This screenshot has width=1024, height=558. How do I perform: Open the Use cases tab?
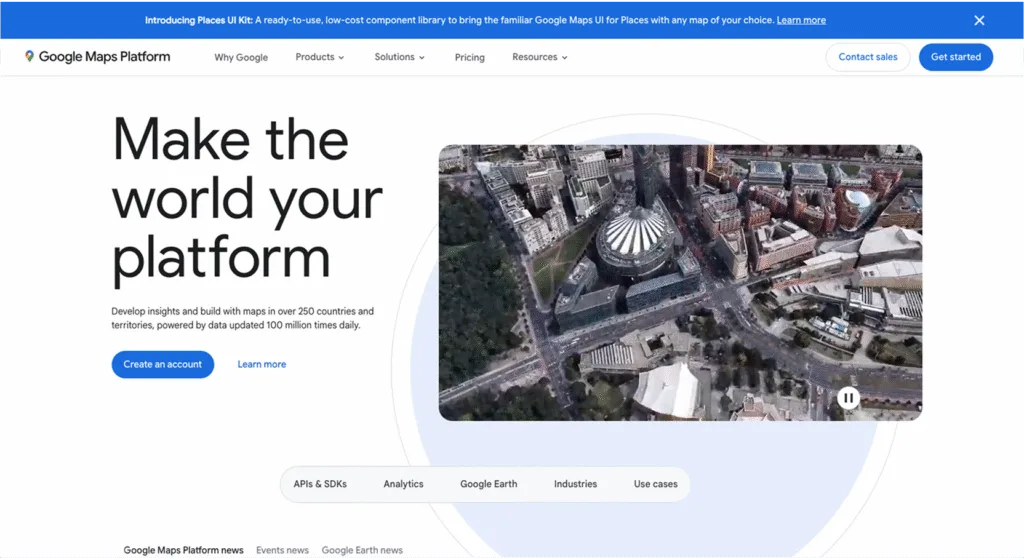point(655,484)
